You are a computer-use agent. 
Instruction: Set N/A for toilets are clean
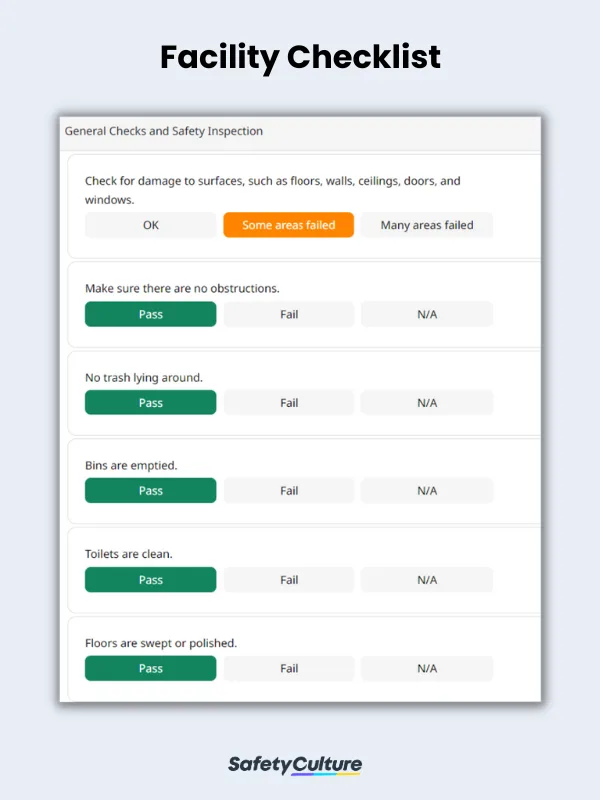427,580
